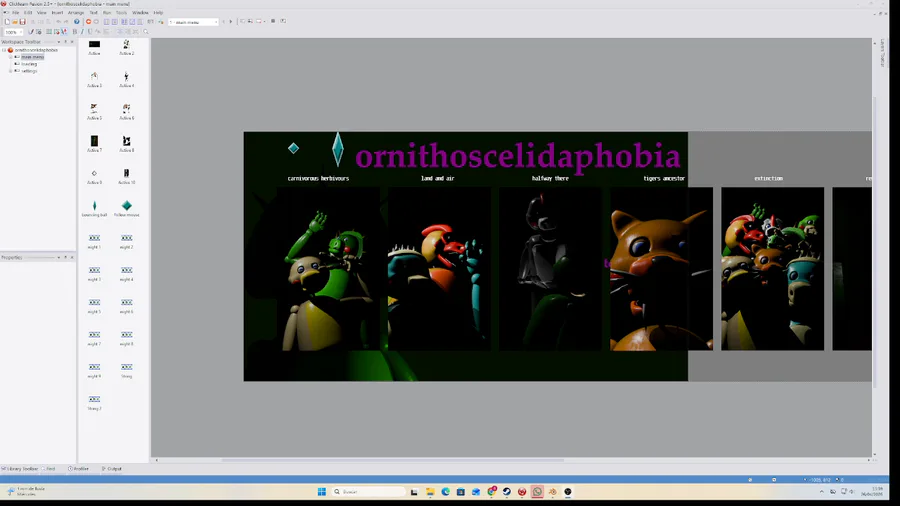Click the ornithoscelidaphobia title text in frame
Viewport: 900px width, 506px height.
click(518, 156)
